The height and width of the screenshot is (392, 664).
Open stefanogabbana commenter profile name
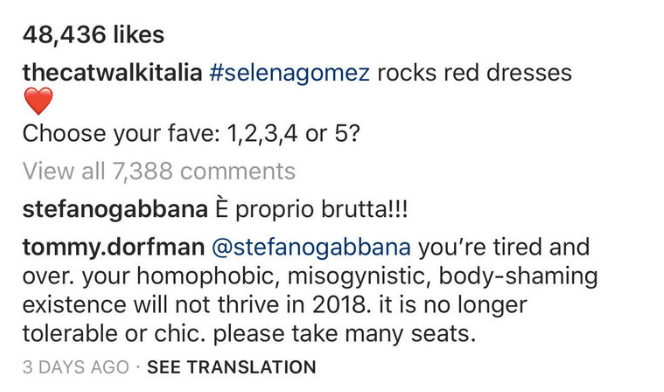tap(115, 210)
